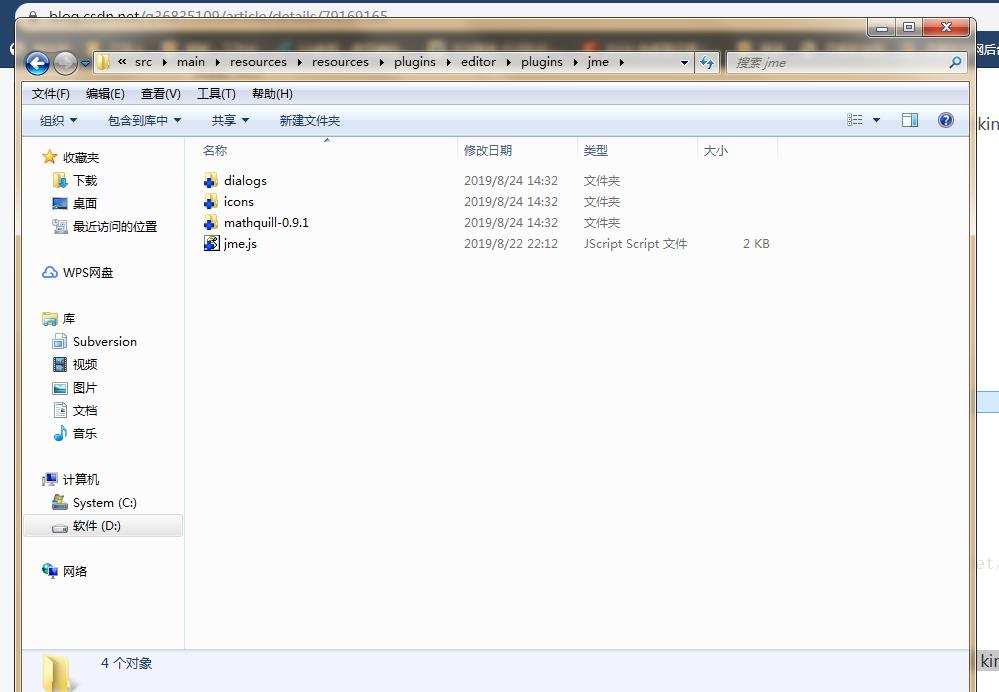
Task: Toggle the preview pane on
Action: pyautogui.click(x=910, y=119)
